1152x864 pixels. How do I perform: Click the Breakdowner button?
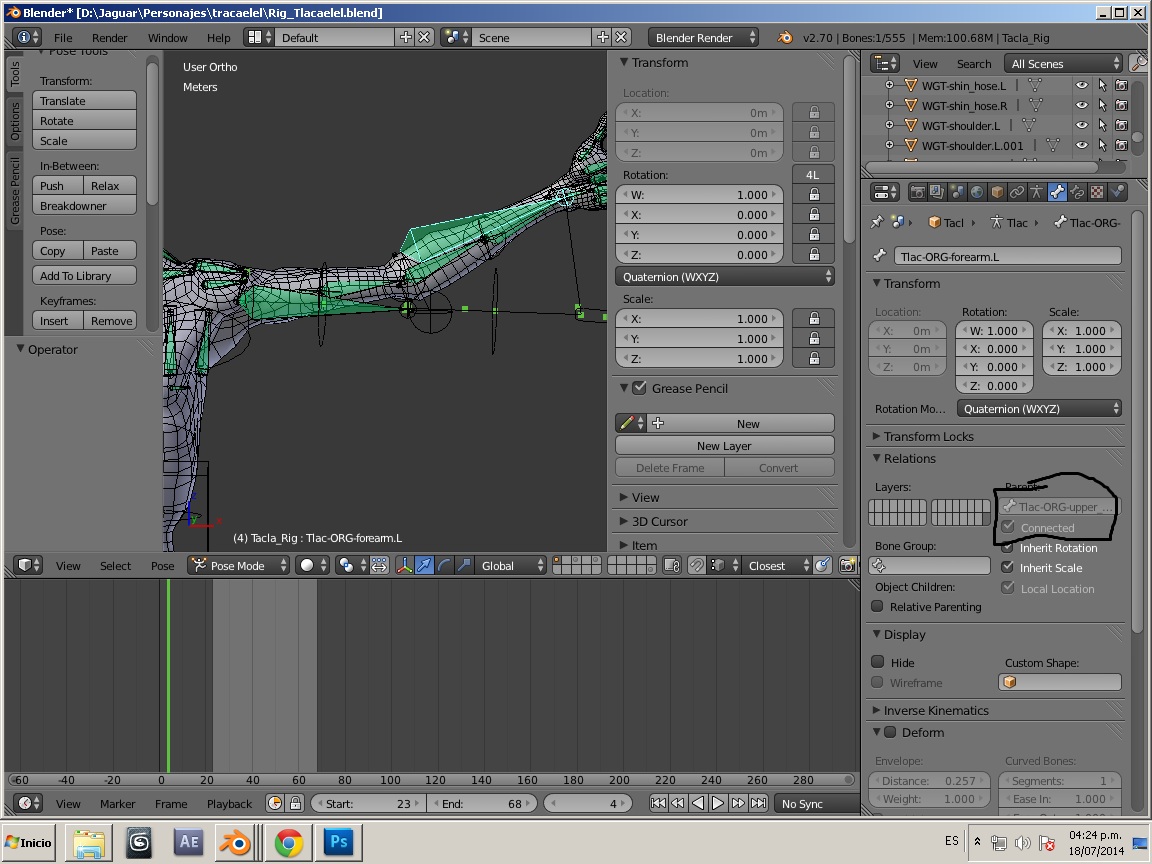[x=85, y=206]
